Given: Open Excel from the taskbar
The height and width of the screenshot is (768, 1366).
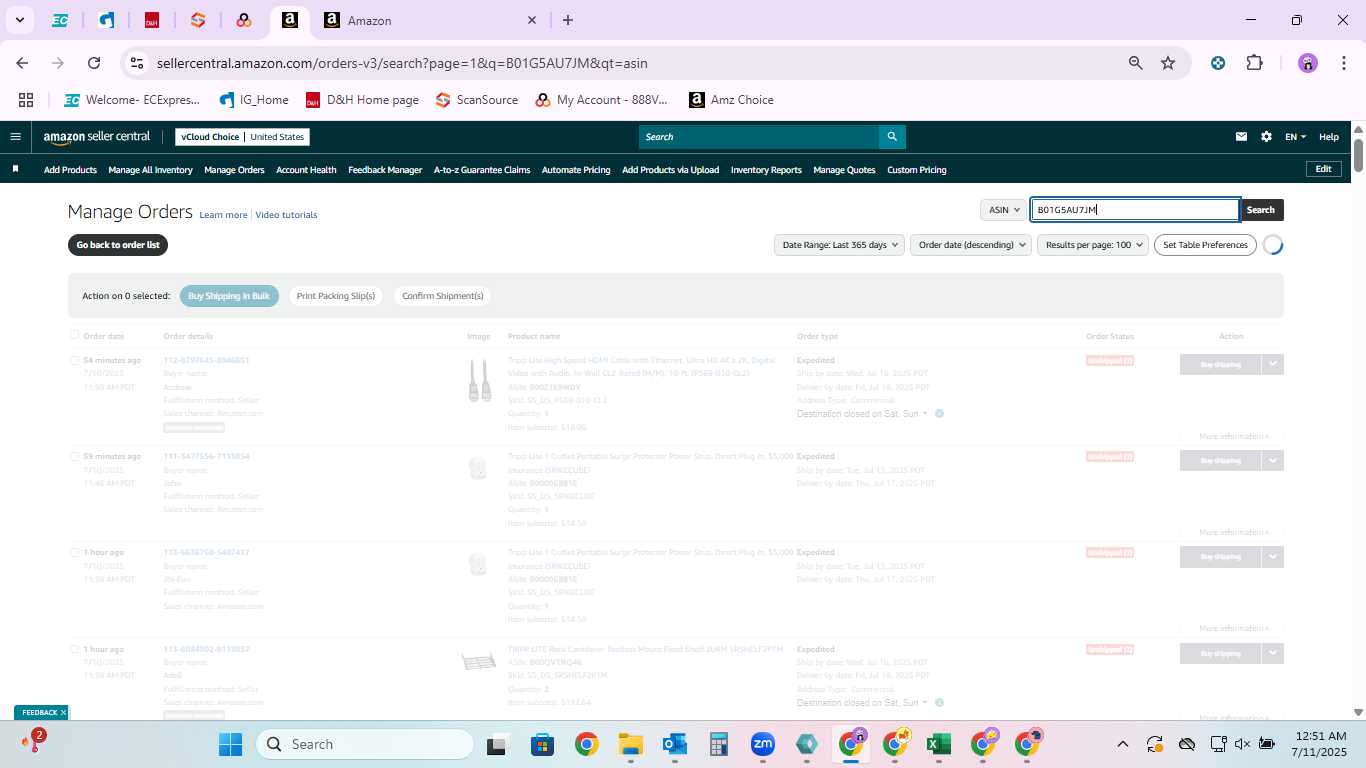Looking at the screenshot, I should click(x=938, y=744).
